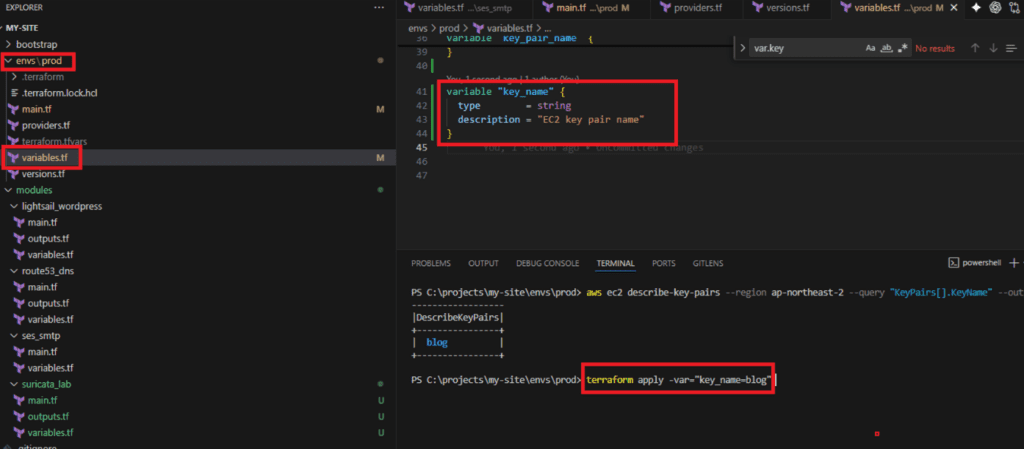The height and width of the screenshot is (449, 1024).
Task: Expand replace field chevron in find widget
Action: pos(741,48)
